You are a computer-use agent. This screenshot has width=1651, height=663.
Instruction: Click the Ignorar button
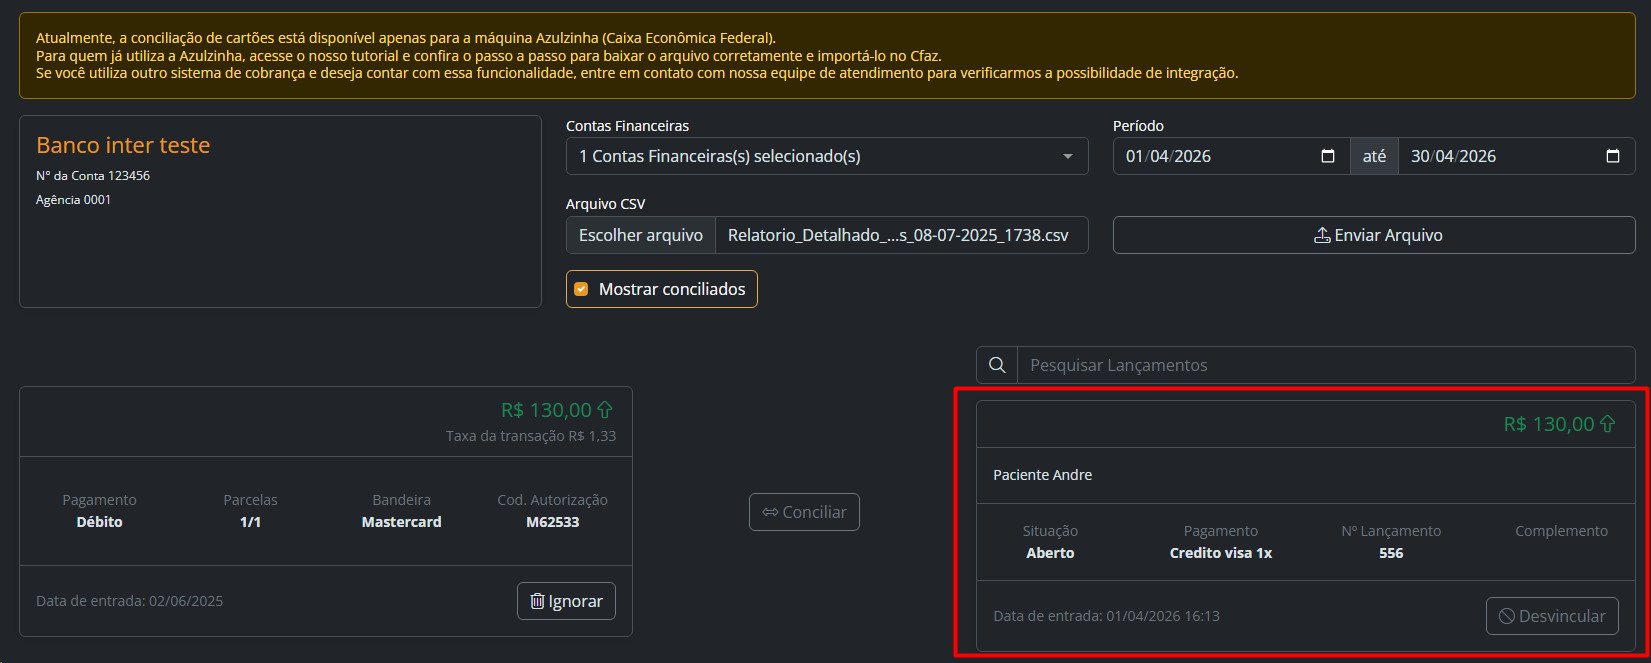coord(566,601)
